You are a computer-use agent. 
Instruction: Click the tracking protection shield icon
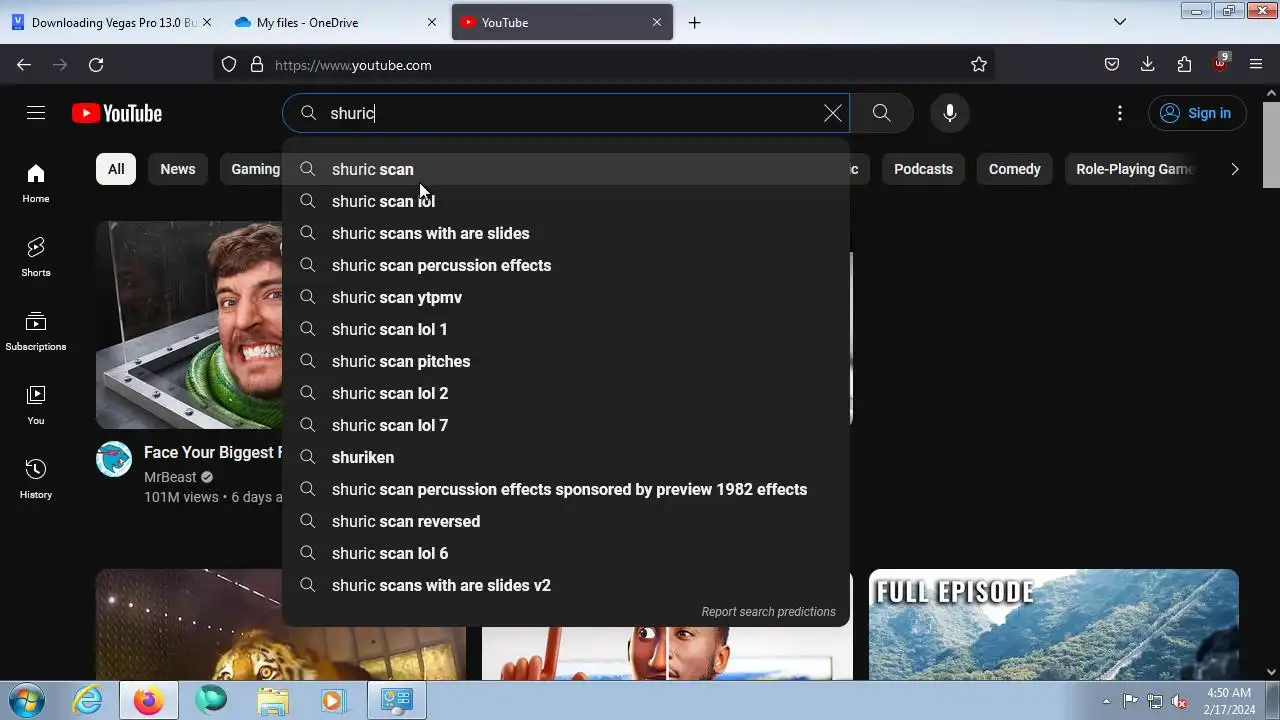pos(229,64)
